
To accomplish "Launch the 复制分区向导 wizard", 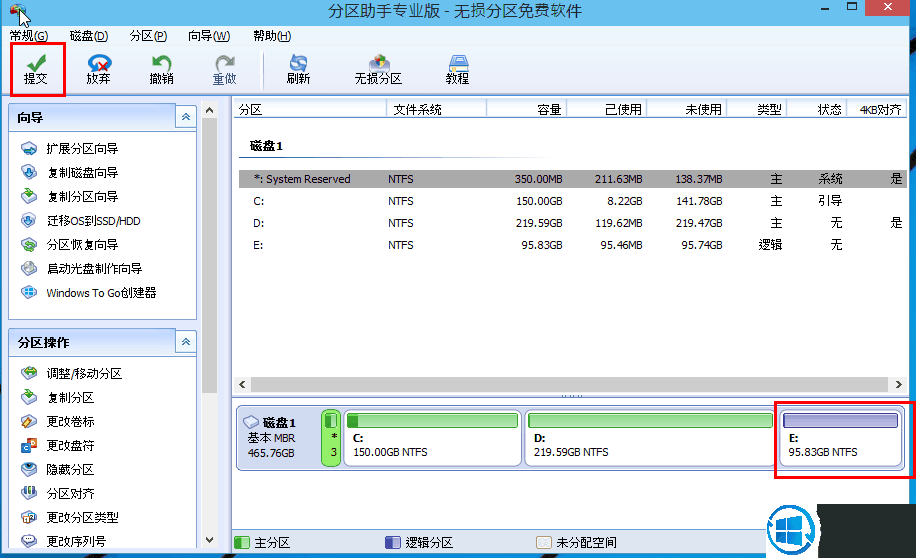I will pyautogui.click(x=70, y=196).
